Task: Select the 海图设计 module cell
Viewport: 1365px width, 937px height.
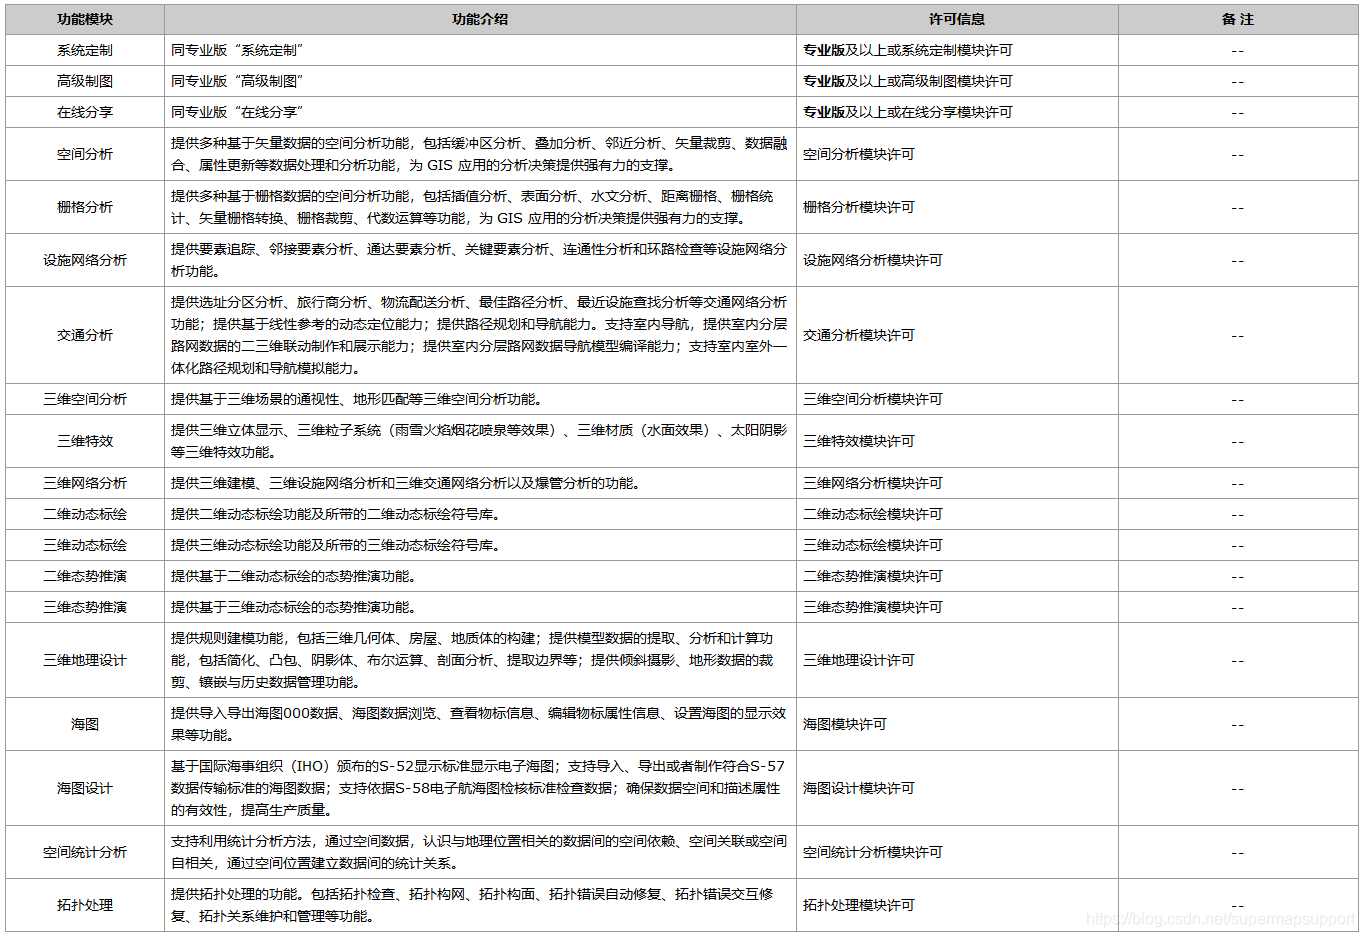Action: [x=85, y=788]
